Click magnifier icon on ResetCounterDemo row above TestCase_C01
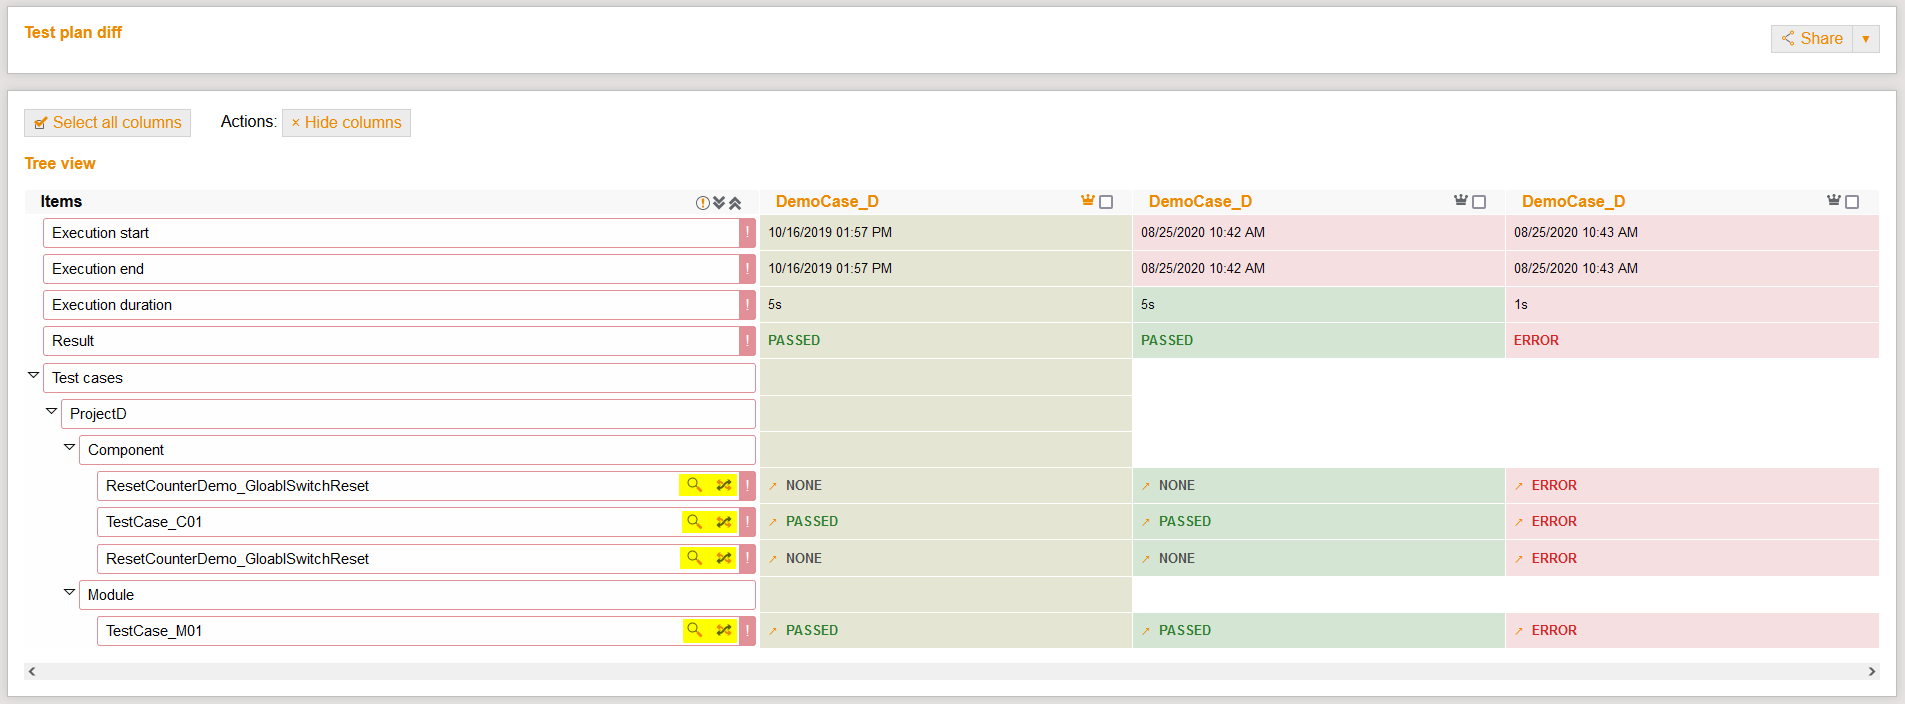Image resolution: width=1905 pixels, height=704 pixels. coord(694,485)
